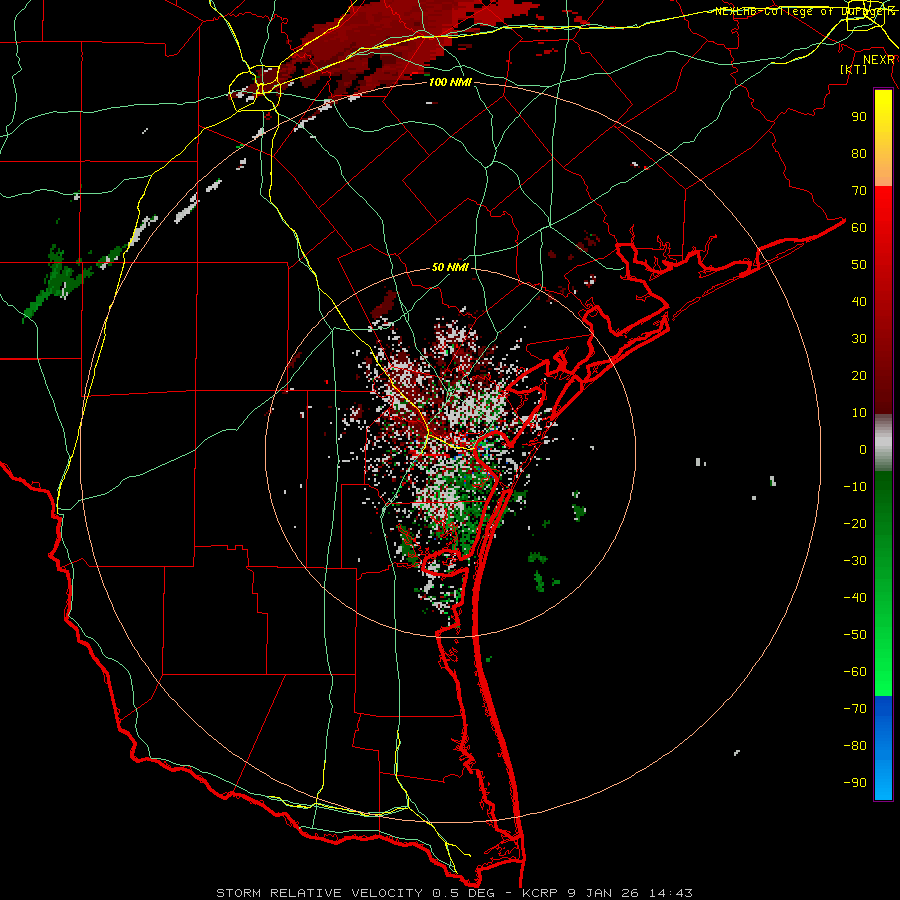Click the positive 60 scale value
The image size is (900, 900).
pos(859,228)
